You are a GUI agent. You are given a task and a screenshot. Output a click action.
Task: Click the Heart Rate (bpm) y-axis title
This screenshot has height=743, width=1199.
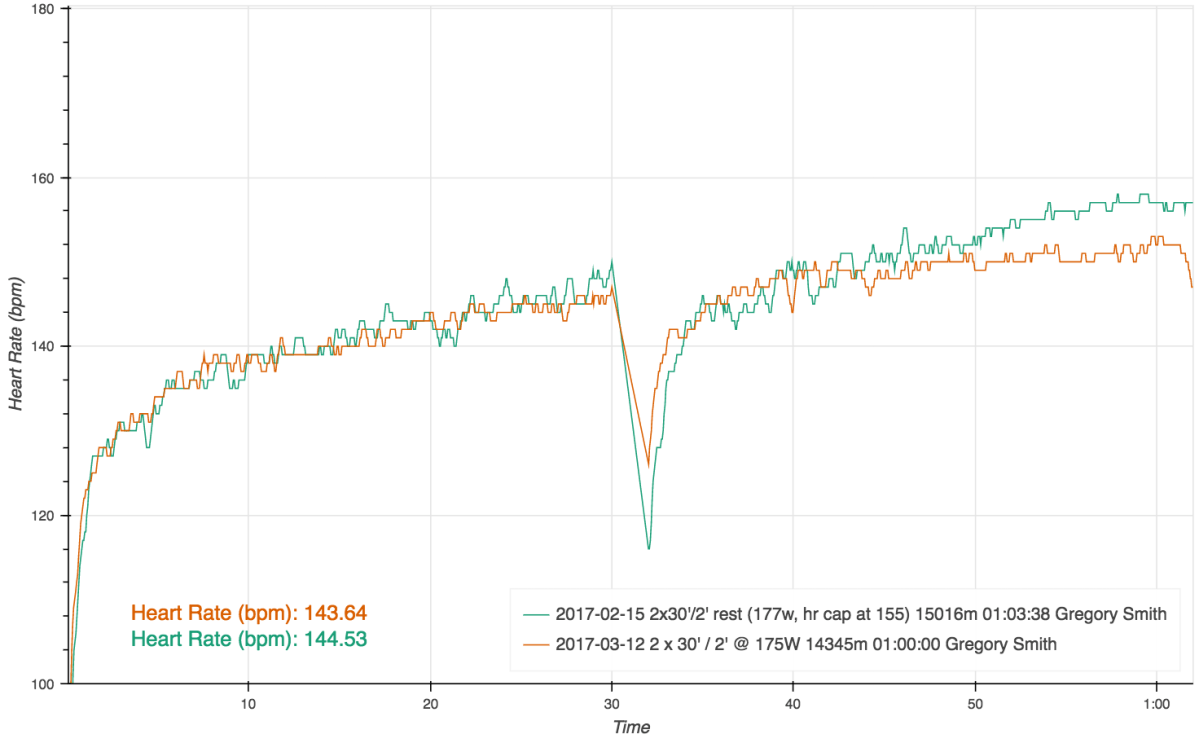[x=17, y=345]
